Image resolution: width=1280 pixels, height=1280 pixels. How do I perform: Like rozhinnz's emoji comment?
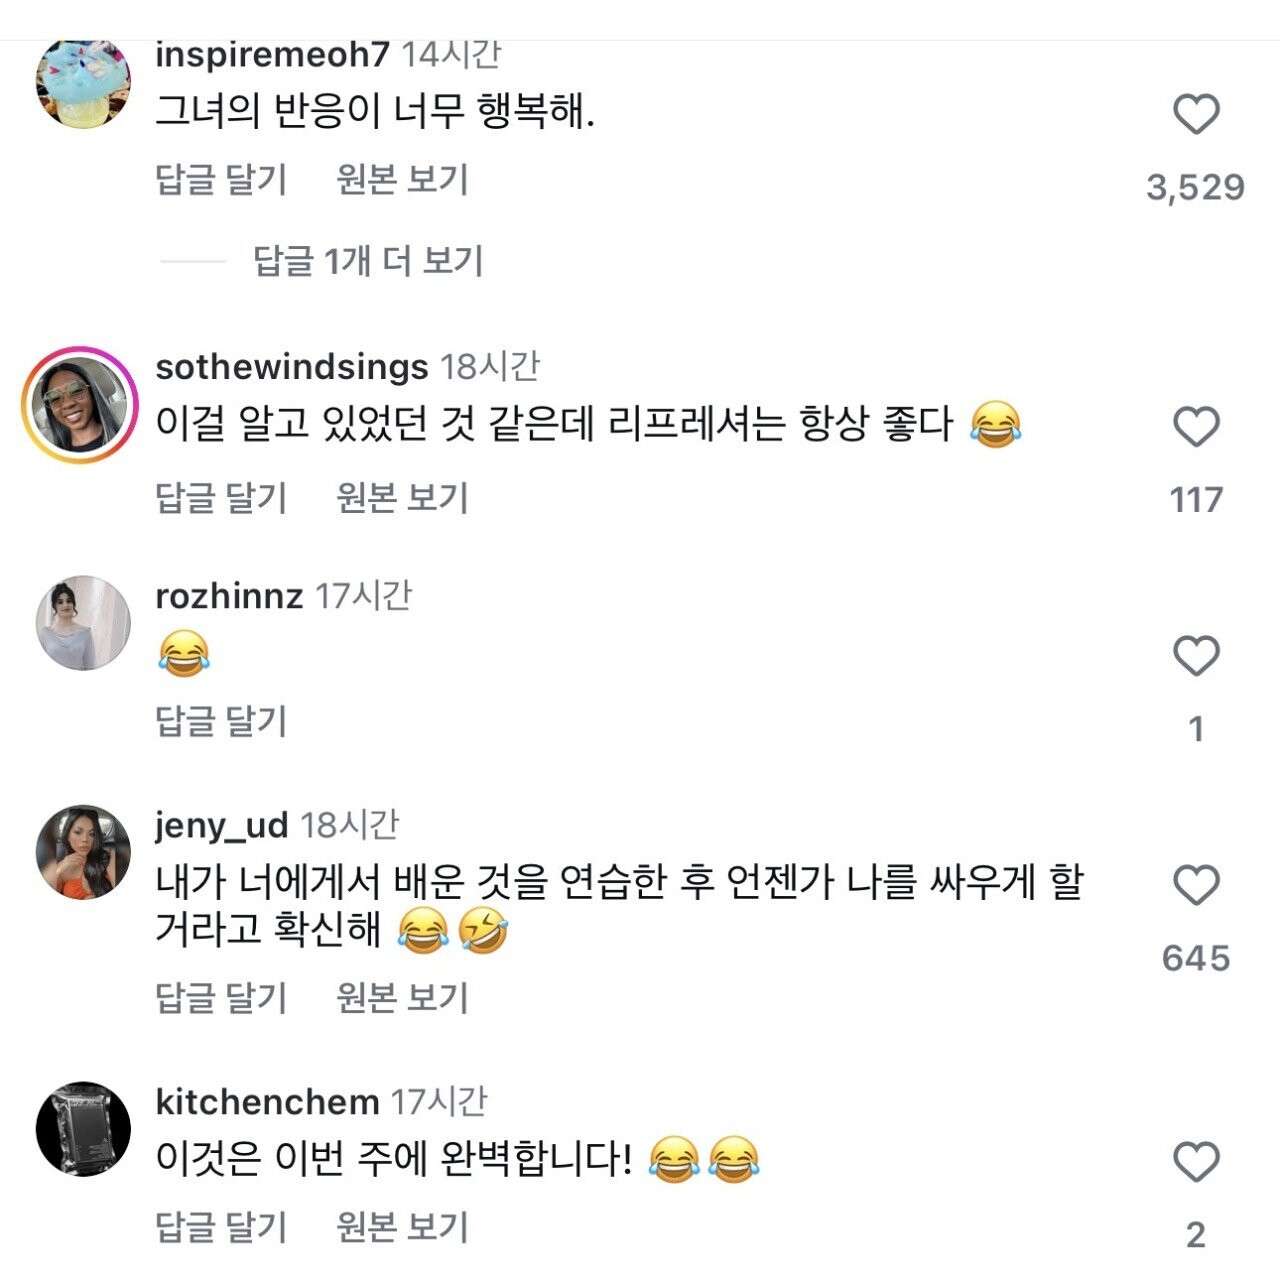(x=1195, y=656)
